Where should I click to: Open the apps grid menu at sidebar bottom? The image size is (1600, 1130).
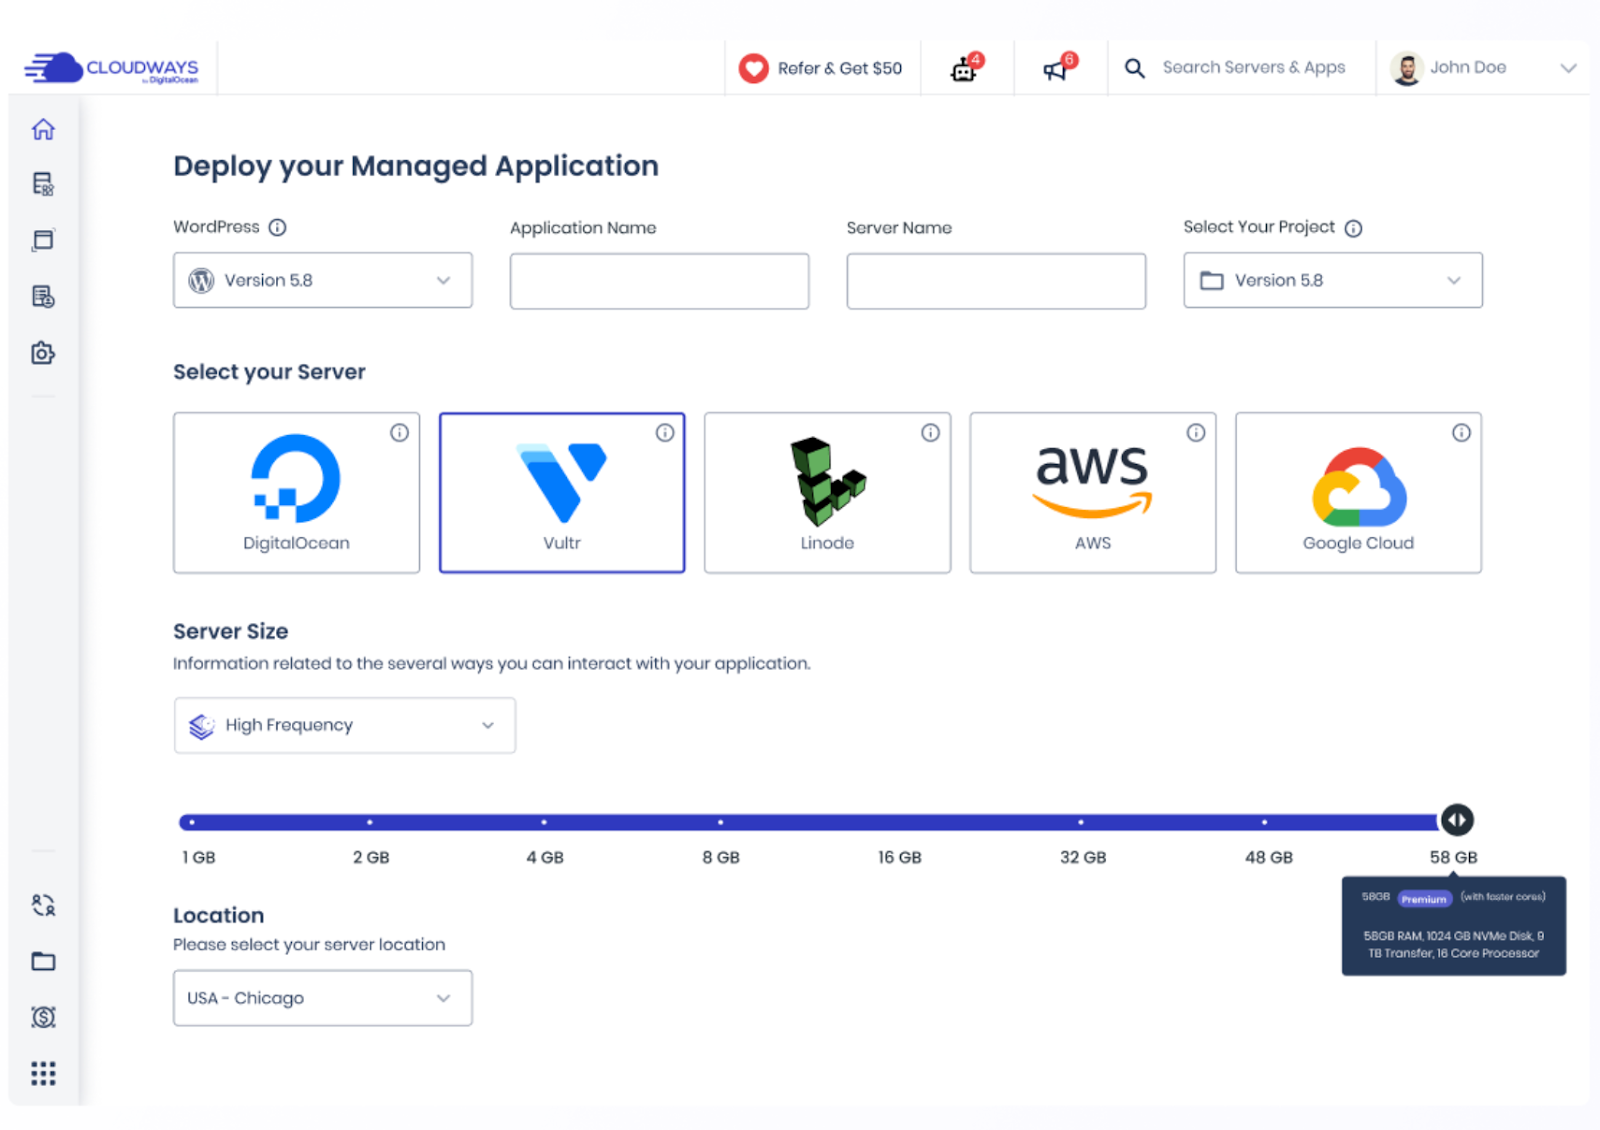tap(43, 1073)
